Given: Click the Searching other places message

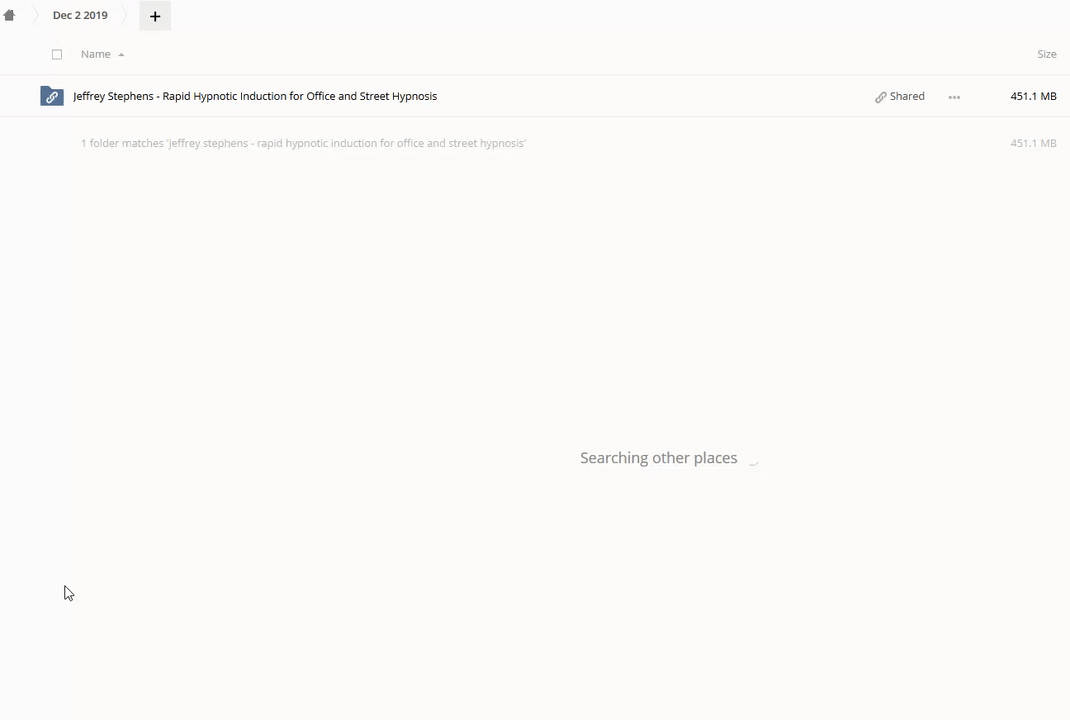Looking at the screenshot, I should click(659, 458).
